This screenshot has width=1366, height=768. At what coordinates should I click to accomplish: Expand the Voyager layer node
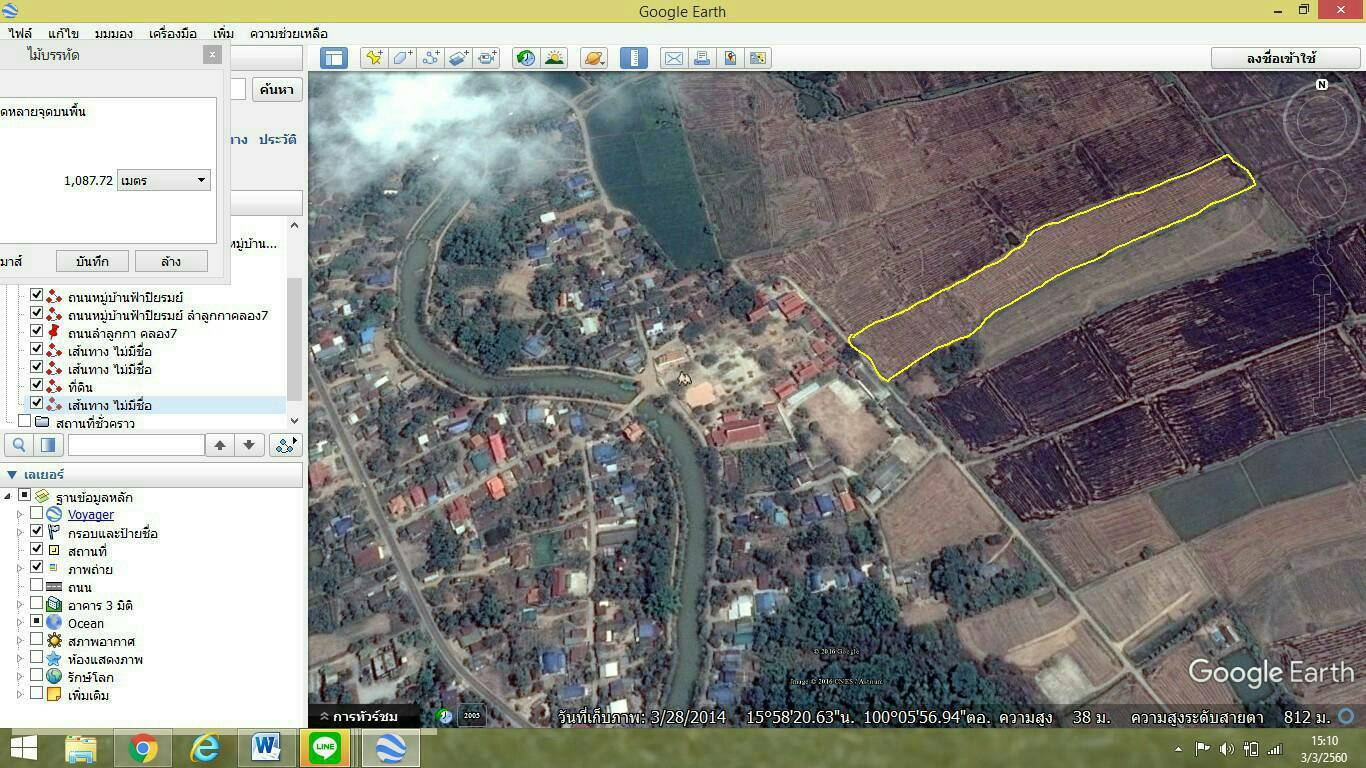20,514
